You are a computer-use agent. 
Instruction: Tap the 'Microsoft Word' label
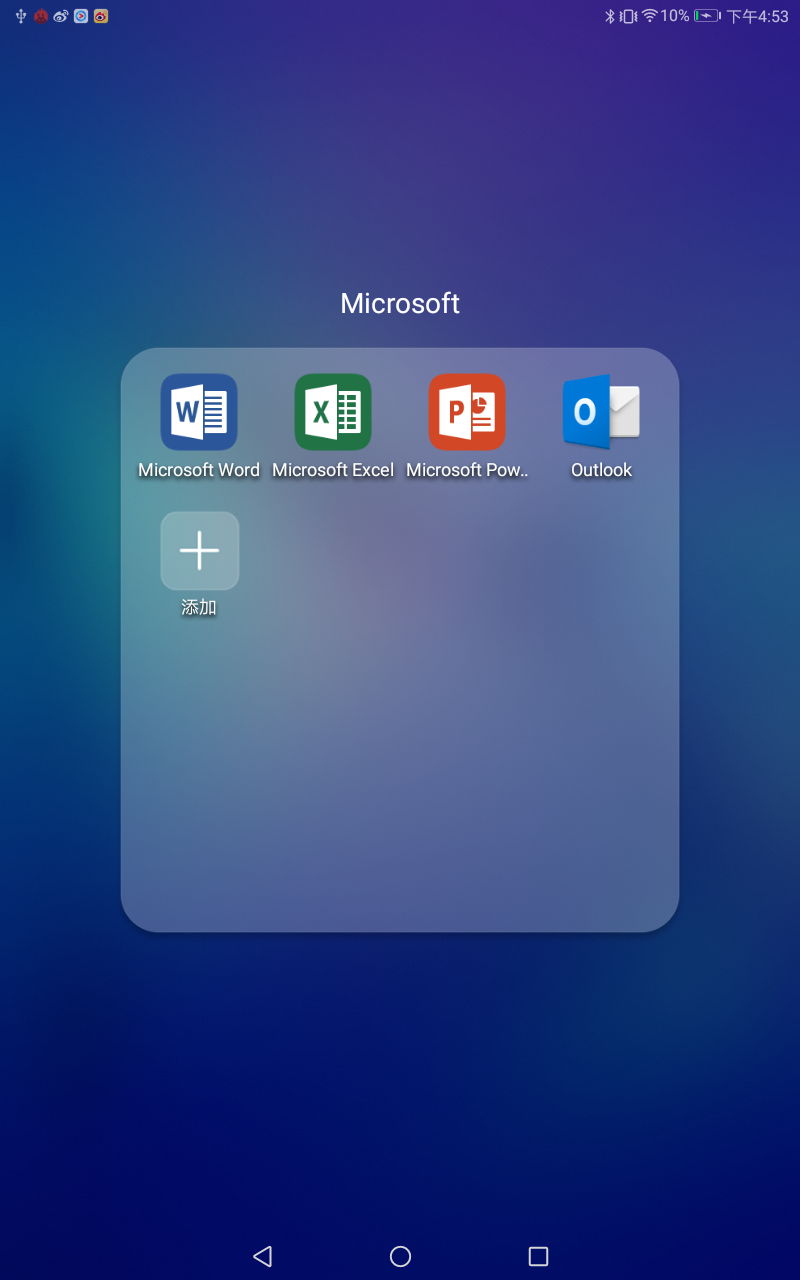click(199, 470)
